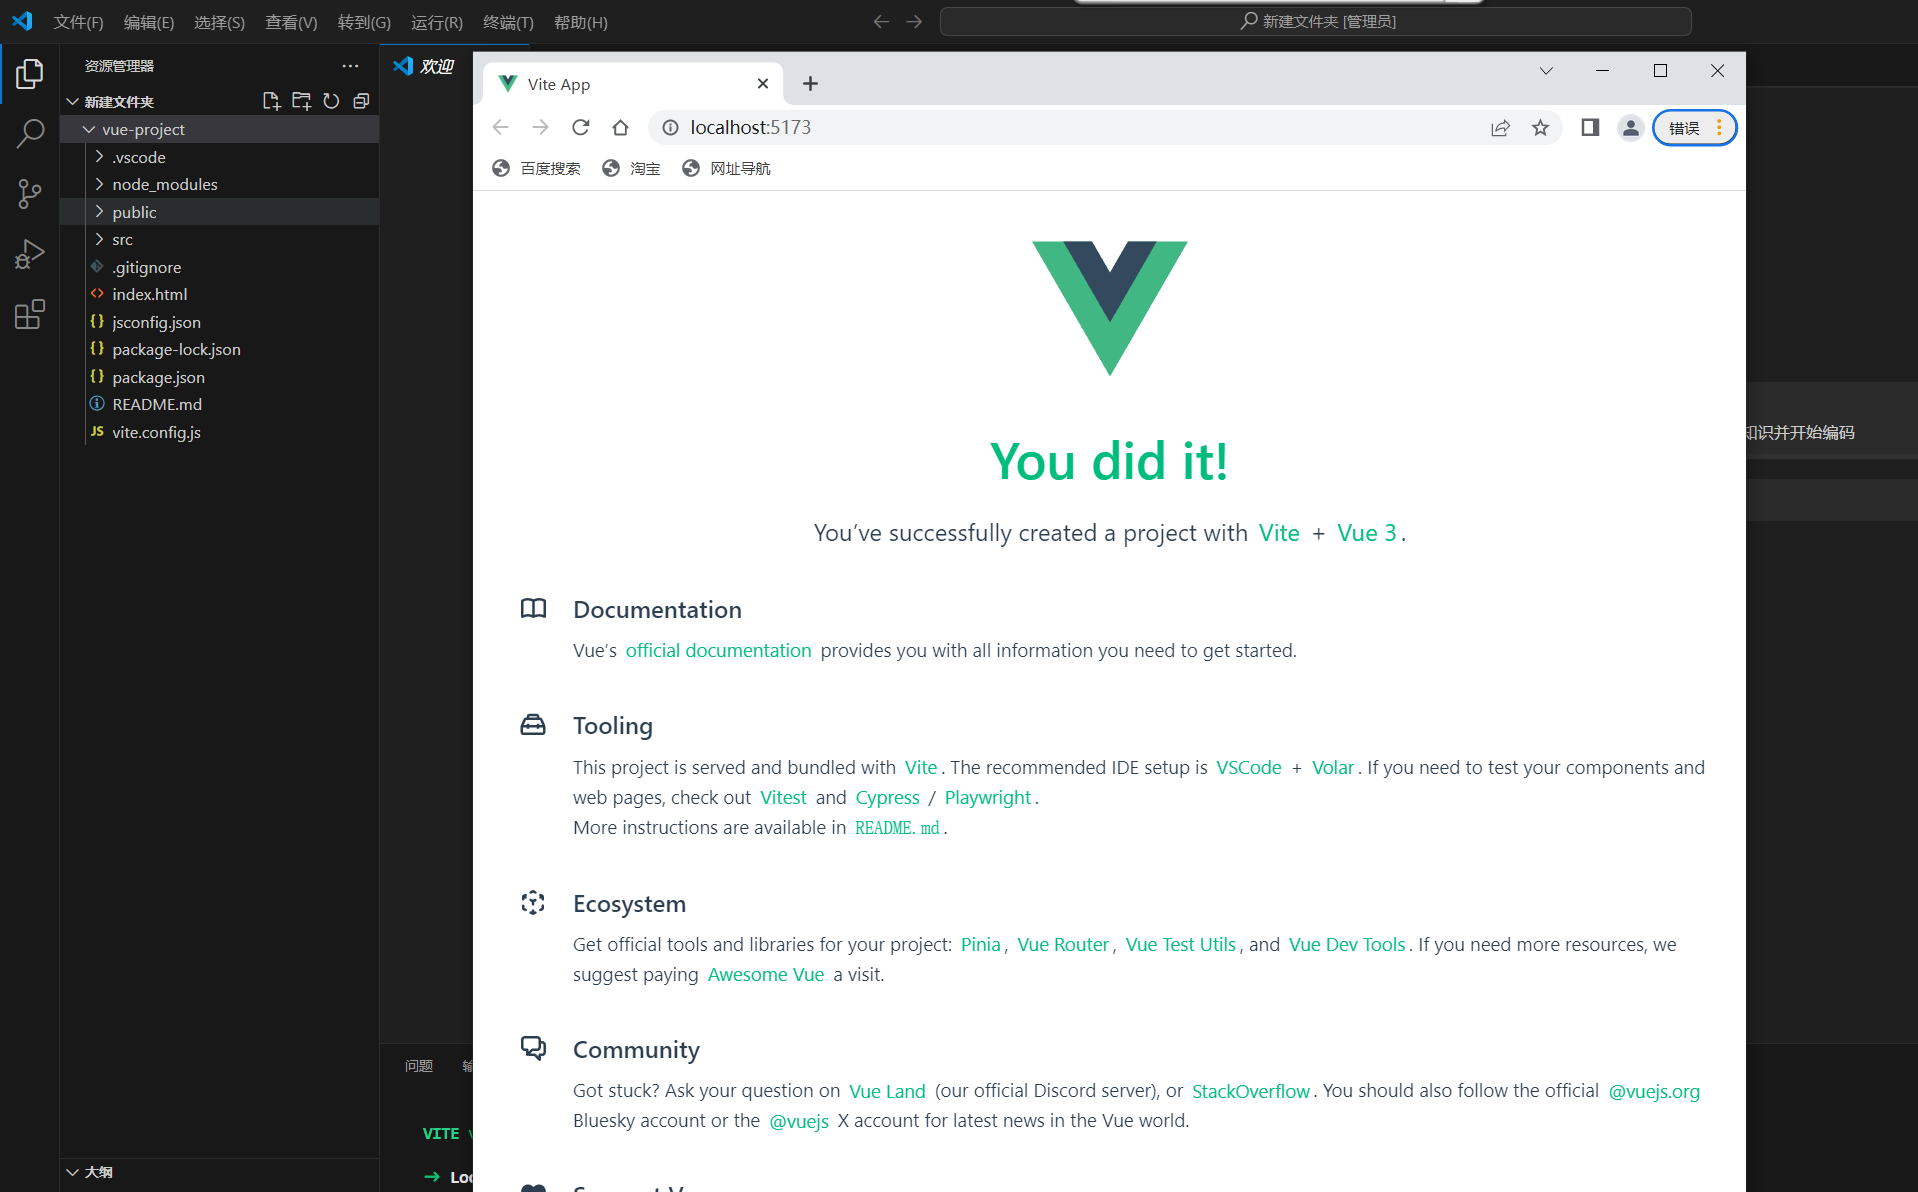Go forward in the browser
1918x1192 pixels.
click(541, 127)
